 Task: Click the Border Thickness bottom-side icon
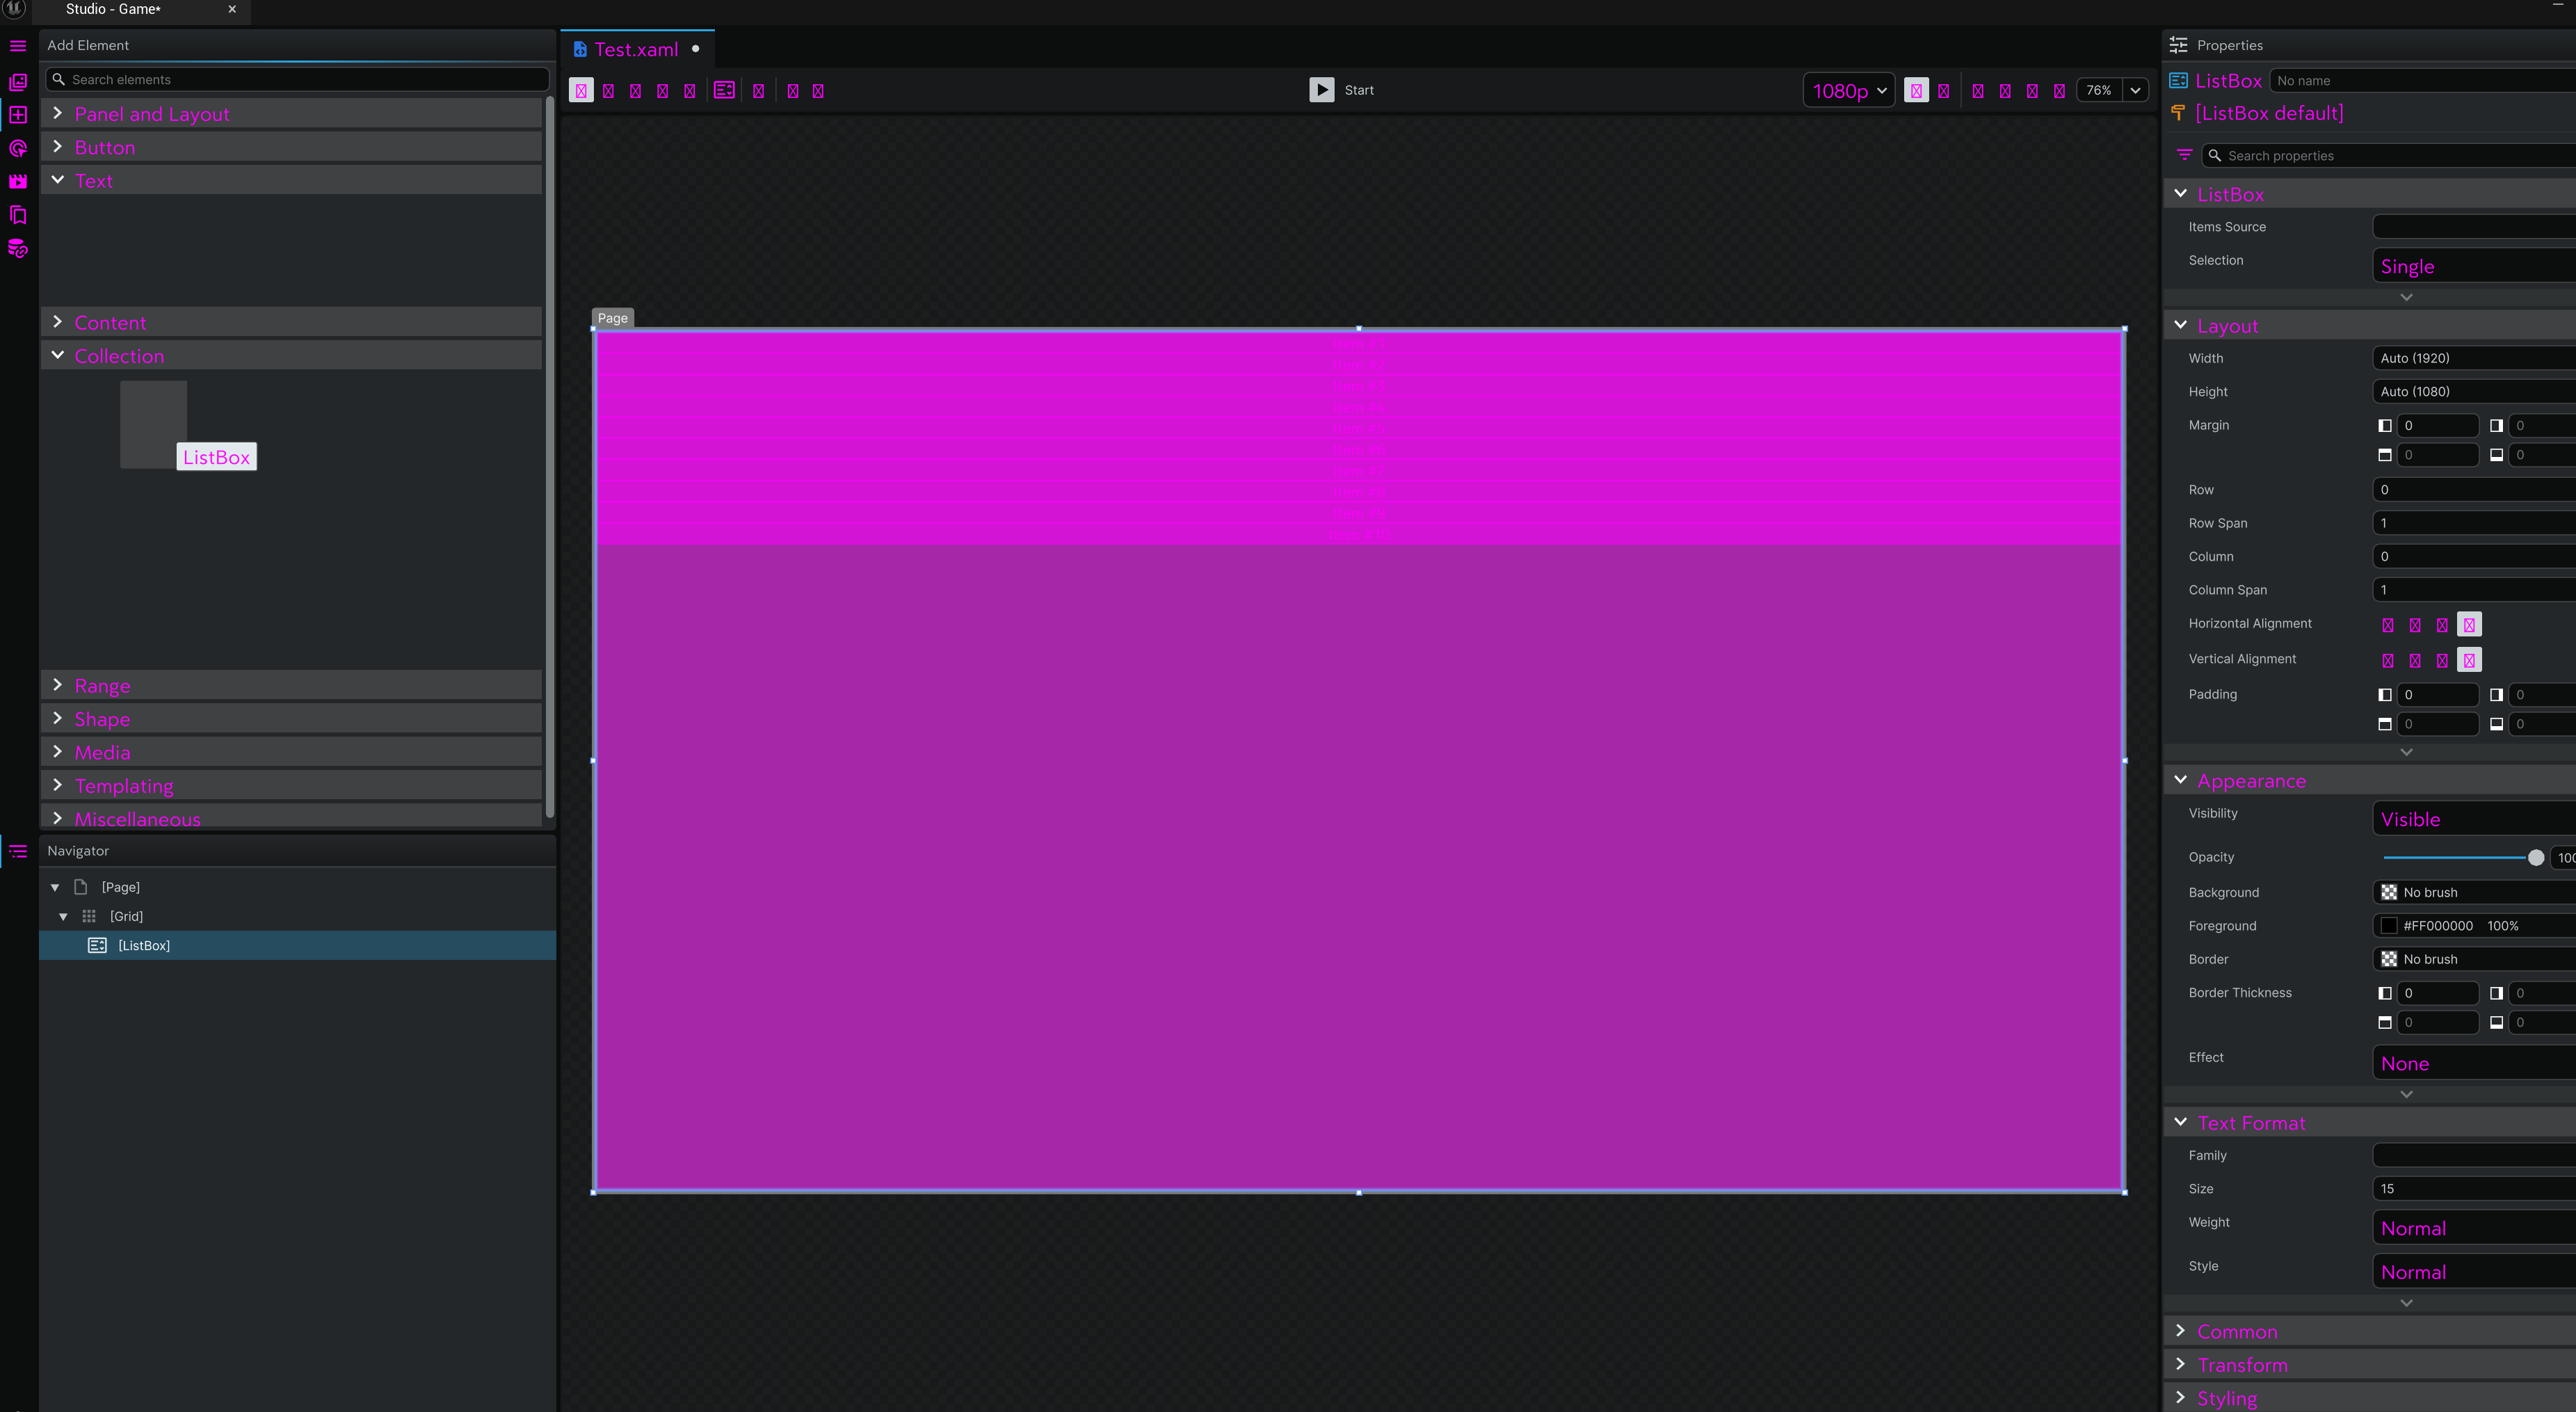[x=2496, y=1023]
